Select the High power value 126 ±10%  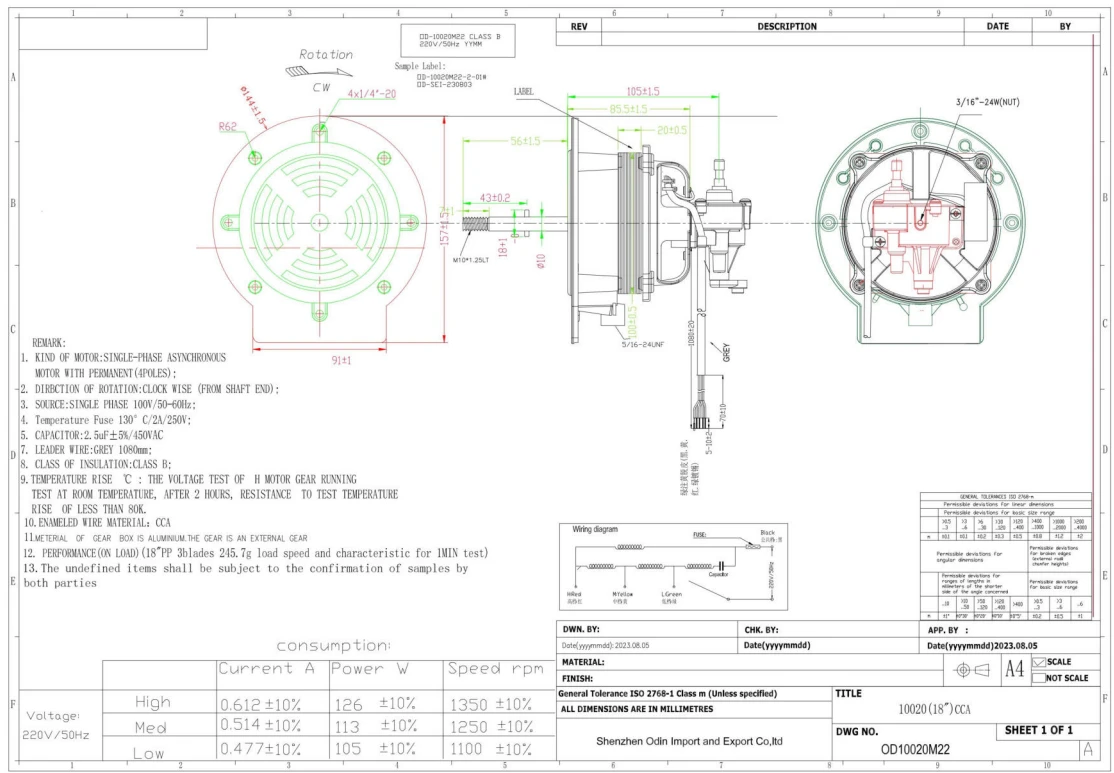coord(375,705)
